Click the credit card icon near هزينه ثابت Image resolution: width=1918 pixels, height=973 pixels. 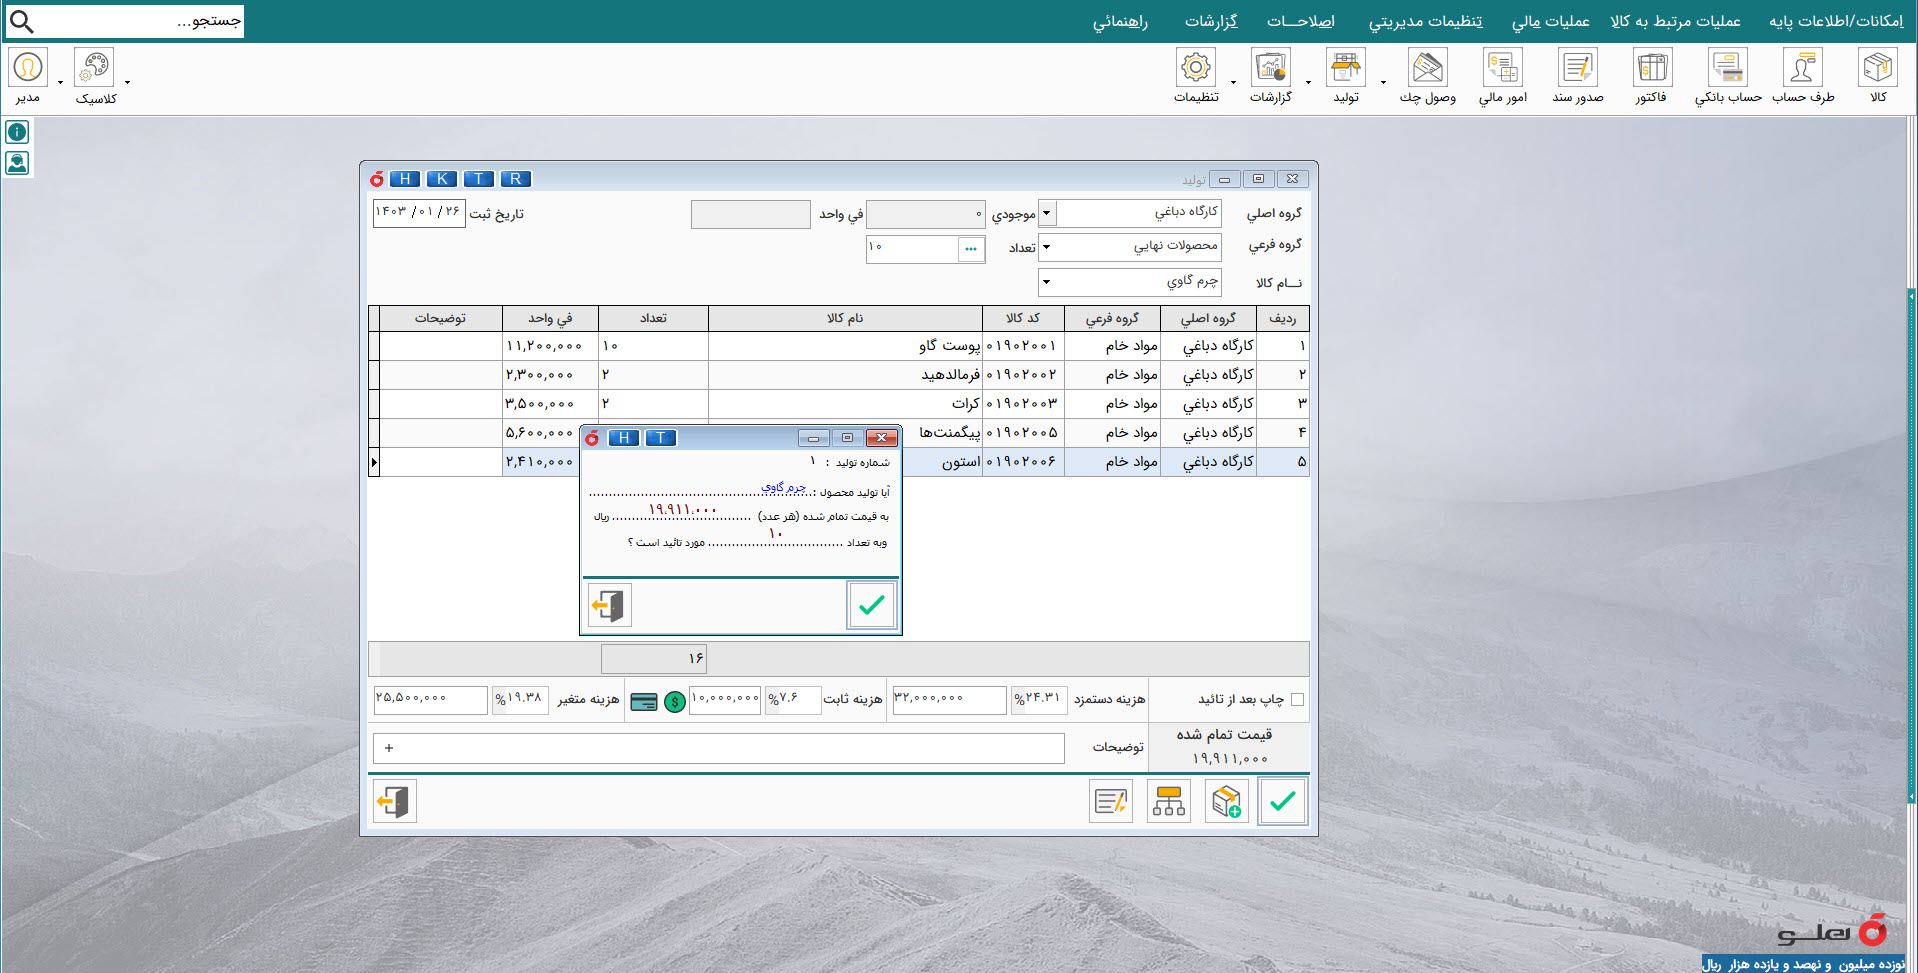tap(644, 702)
